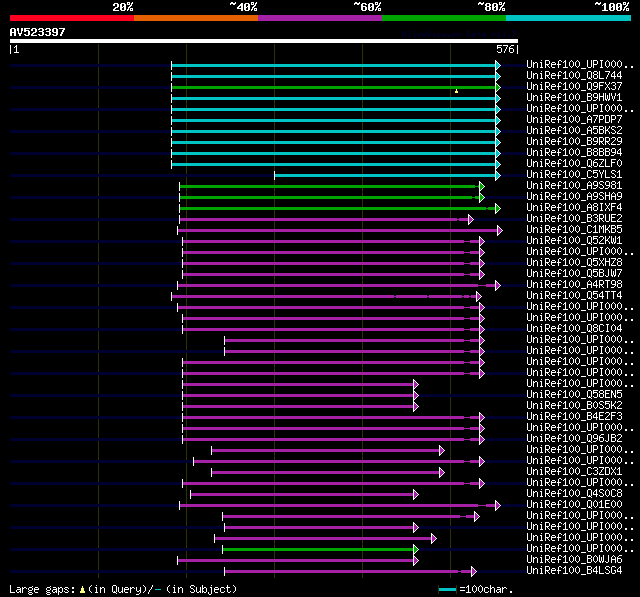Image resolution: width=640 pixels, height=597 pixels.
Task: Open hit UniRef100_Q9FX37
Action: (x=574, y=87)
